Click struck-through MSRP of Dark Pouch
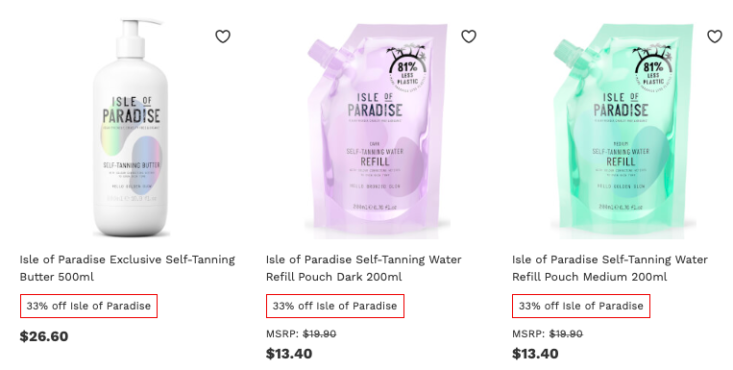Image resolution: width=733 pixels, height=370 pixels. (319, 334)
